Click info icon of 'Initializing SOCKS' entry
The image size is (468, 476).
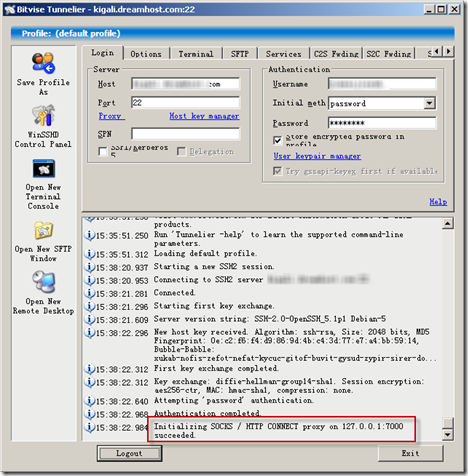click(89, 427)
